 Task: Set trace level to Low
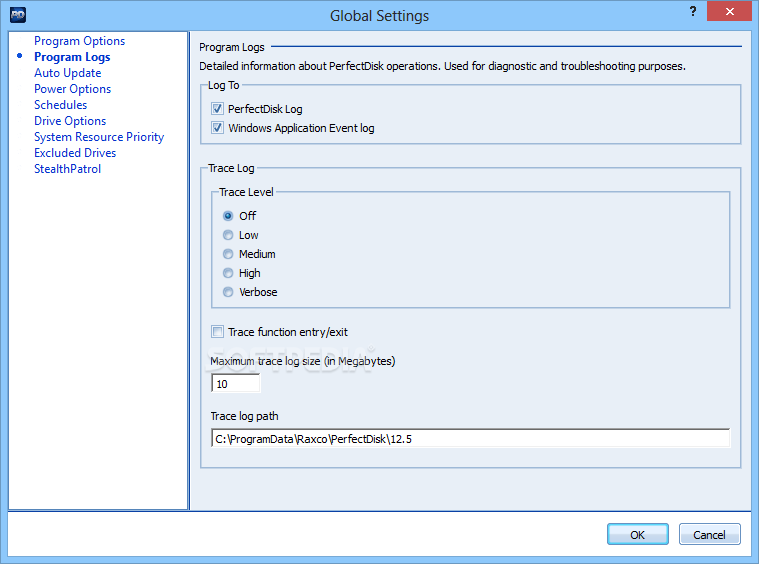[228, 235]
